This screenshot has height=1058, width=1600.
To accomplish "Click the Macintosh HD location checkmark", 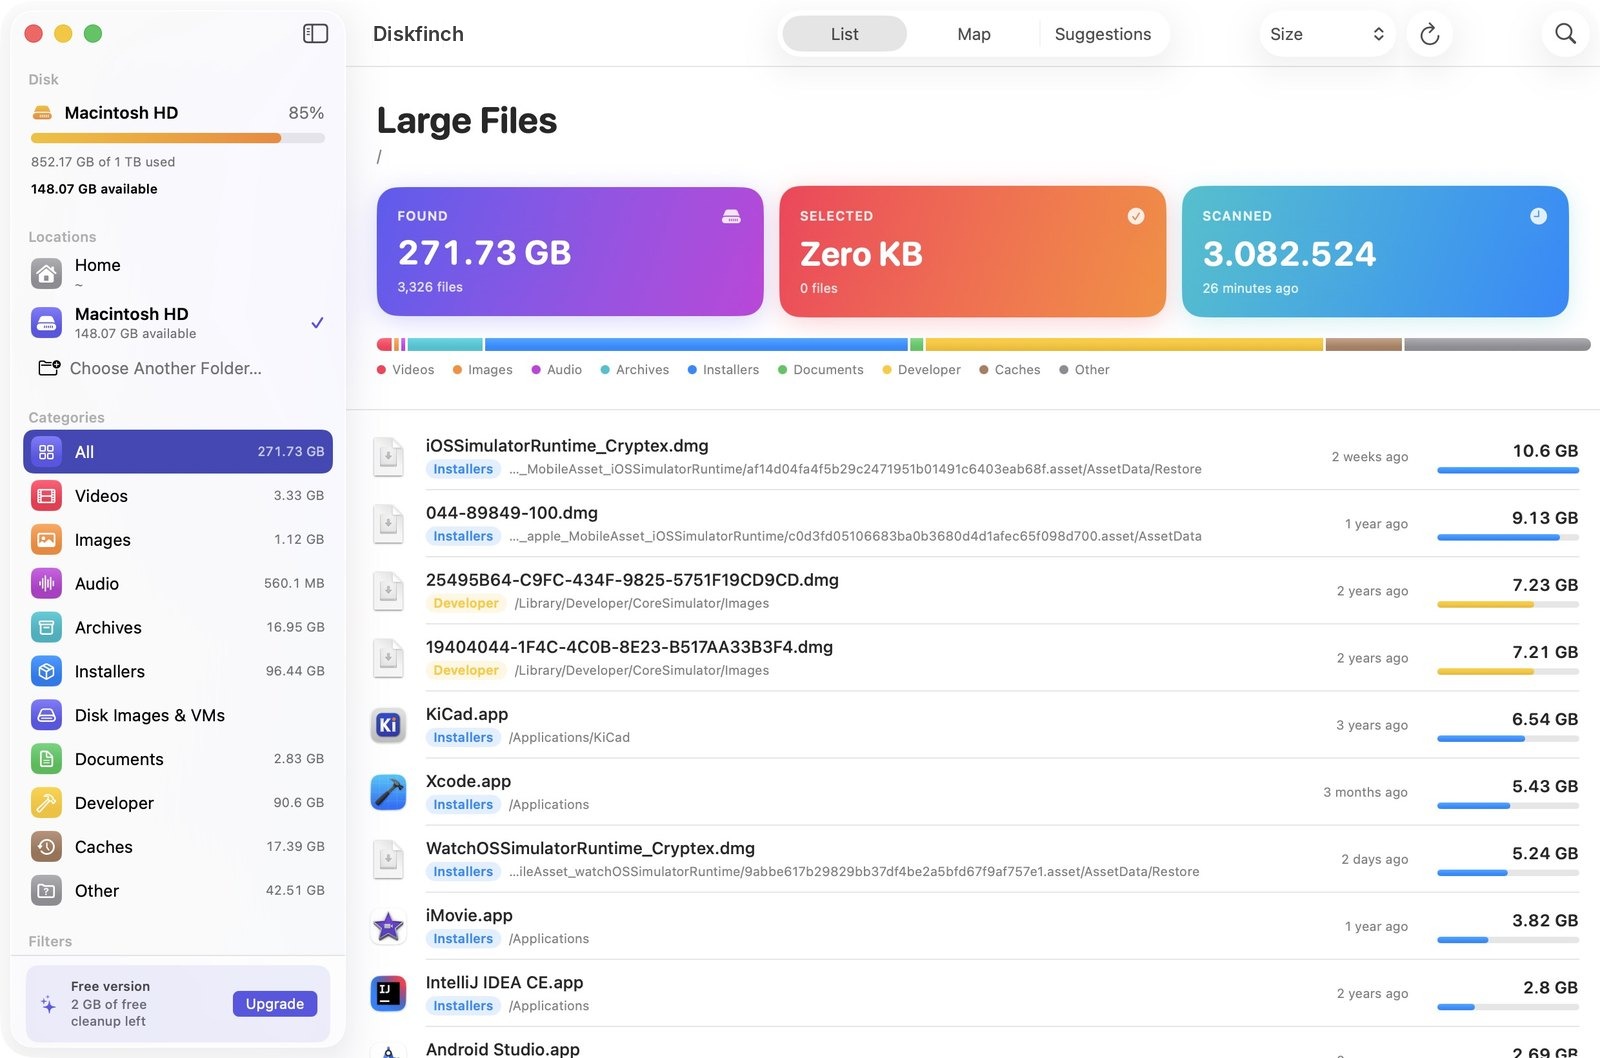I will tap(317, 322).
